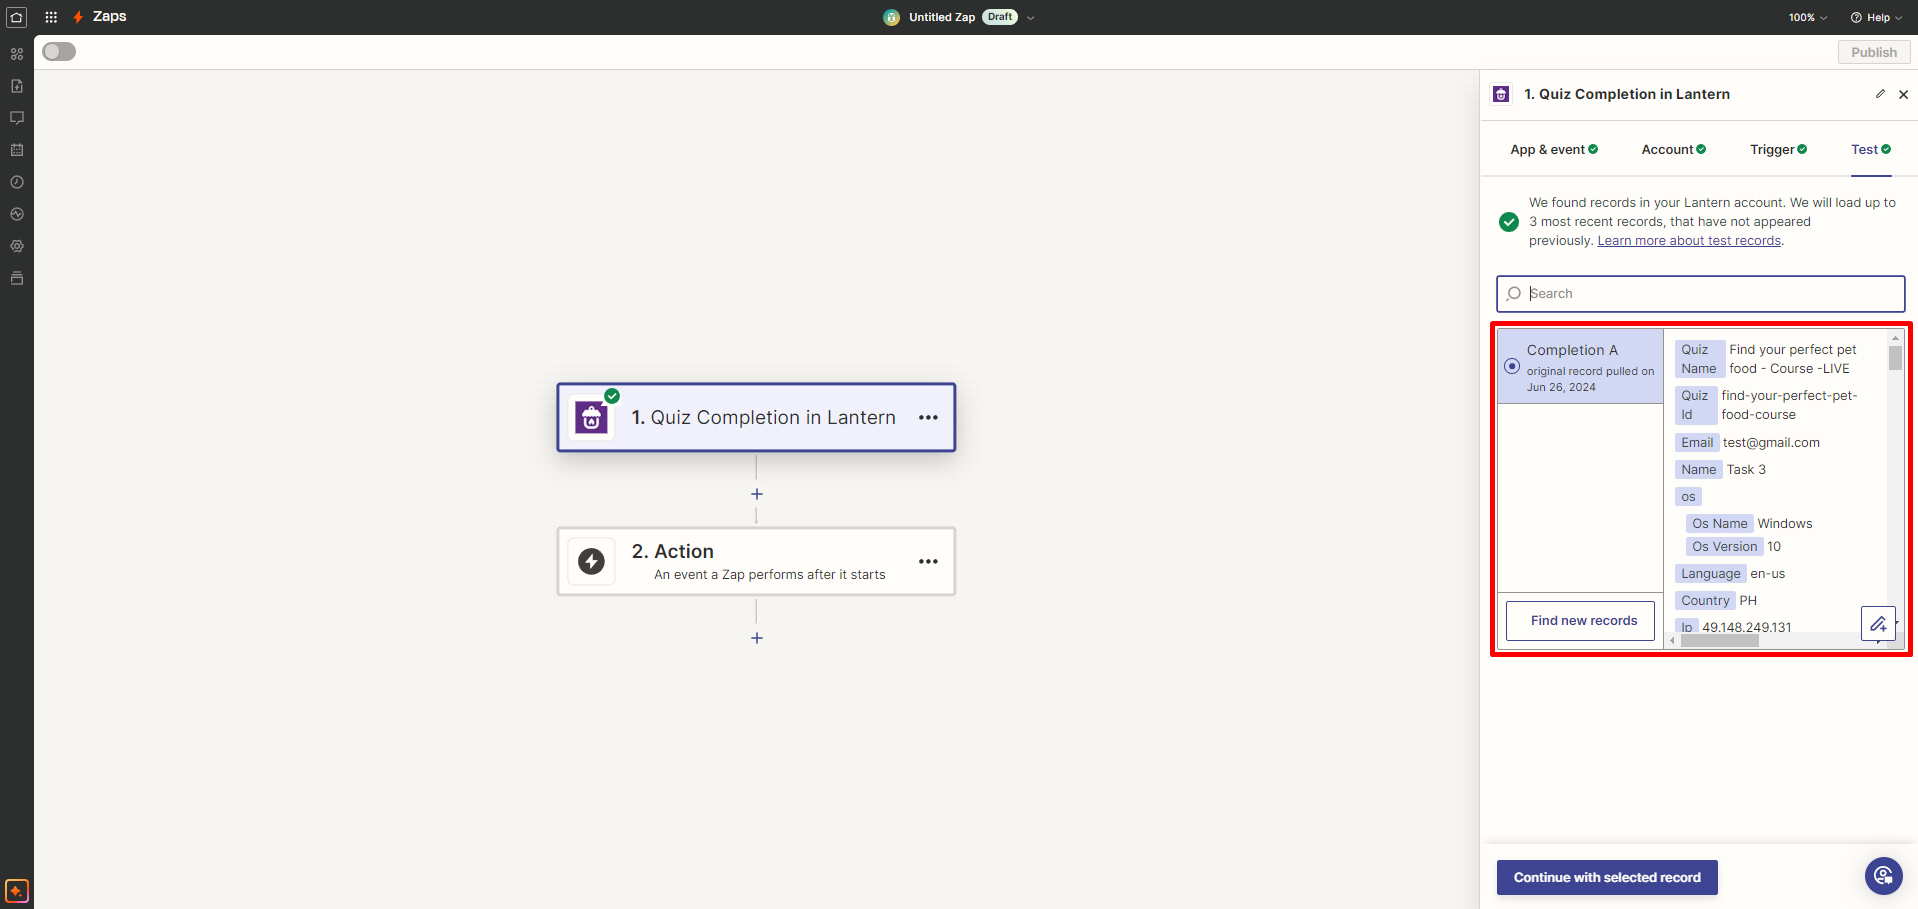Viewport: 1918px width, 909px height.
Task: Open the status activity pulse icon
Action: 17,214
